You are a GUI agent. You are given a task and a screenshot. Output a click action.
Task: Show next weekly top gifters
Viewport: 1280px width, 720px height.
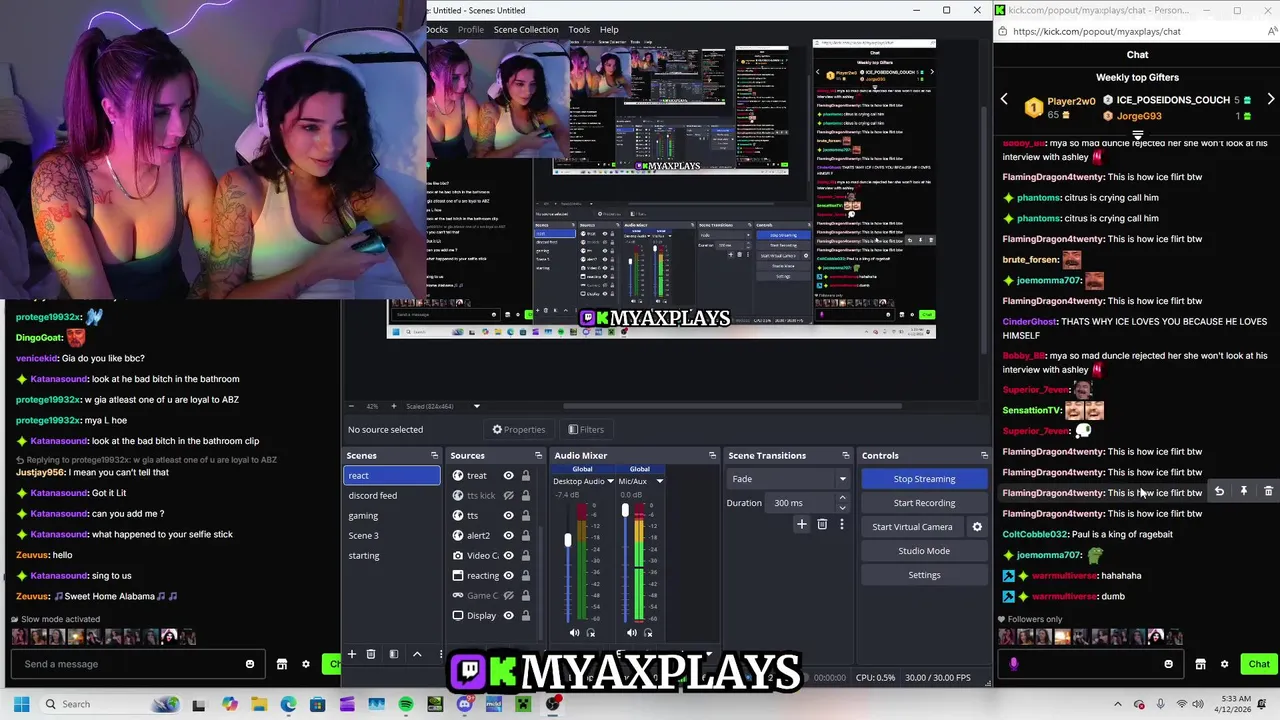click(x=1271, y=100)
